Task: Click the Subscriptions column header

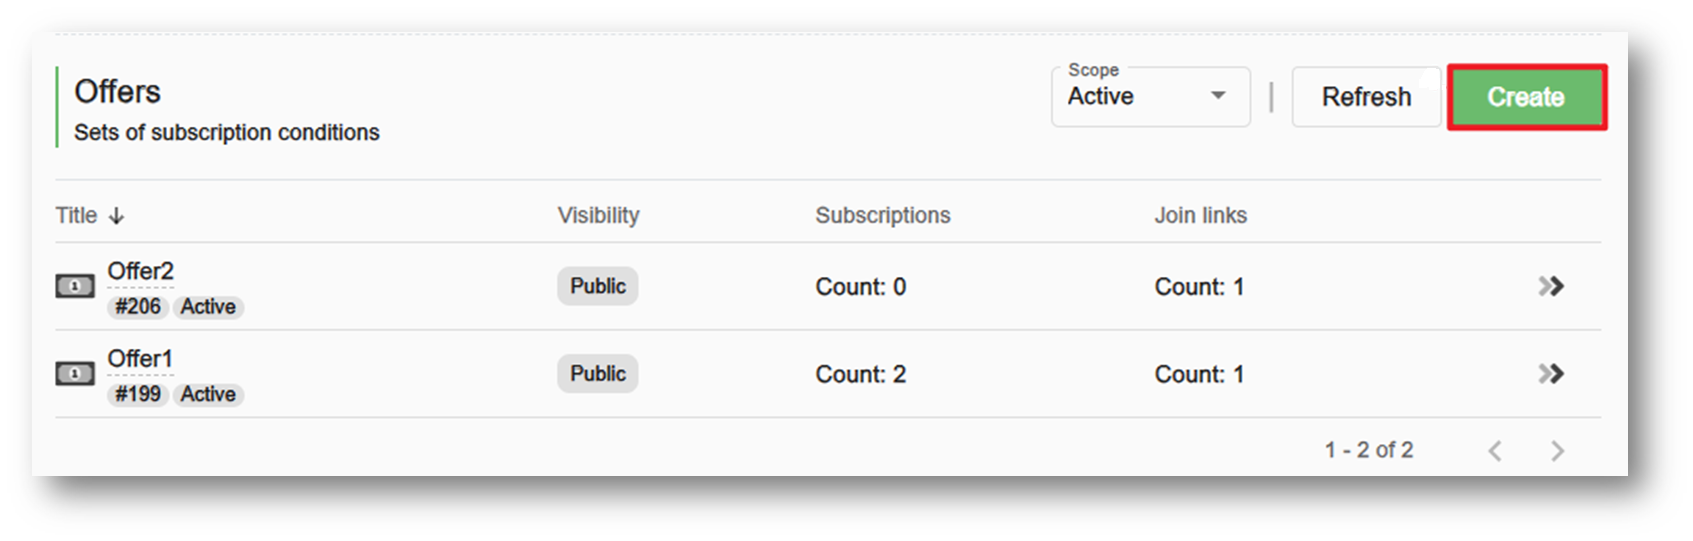Action: click(x=883, y=216)
